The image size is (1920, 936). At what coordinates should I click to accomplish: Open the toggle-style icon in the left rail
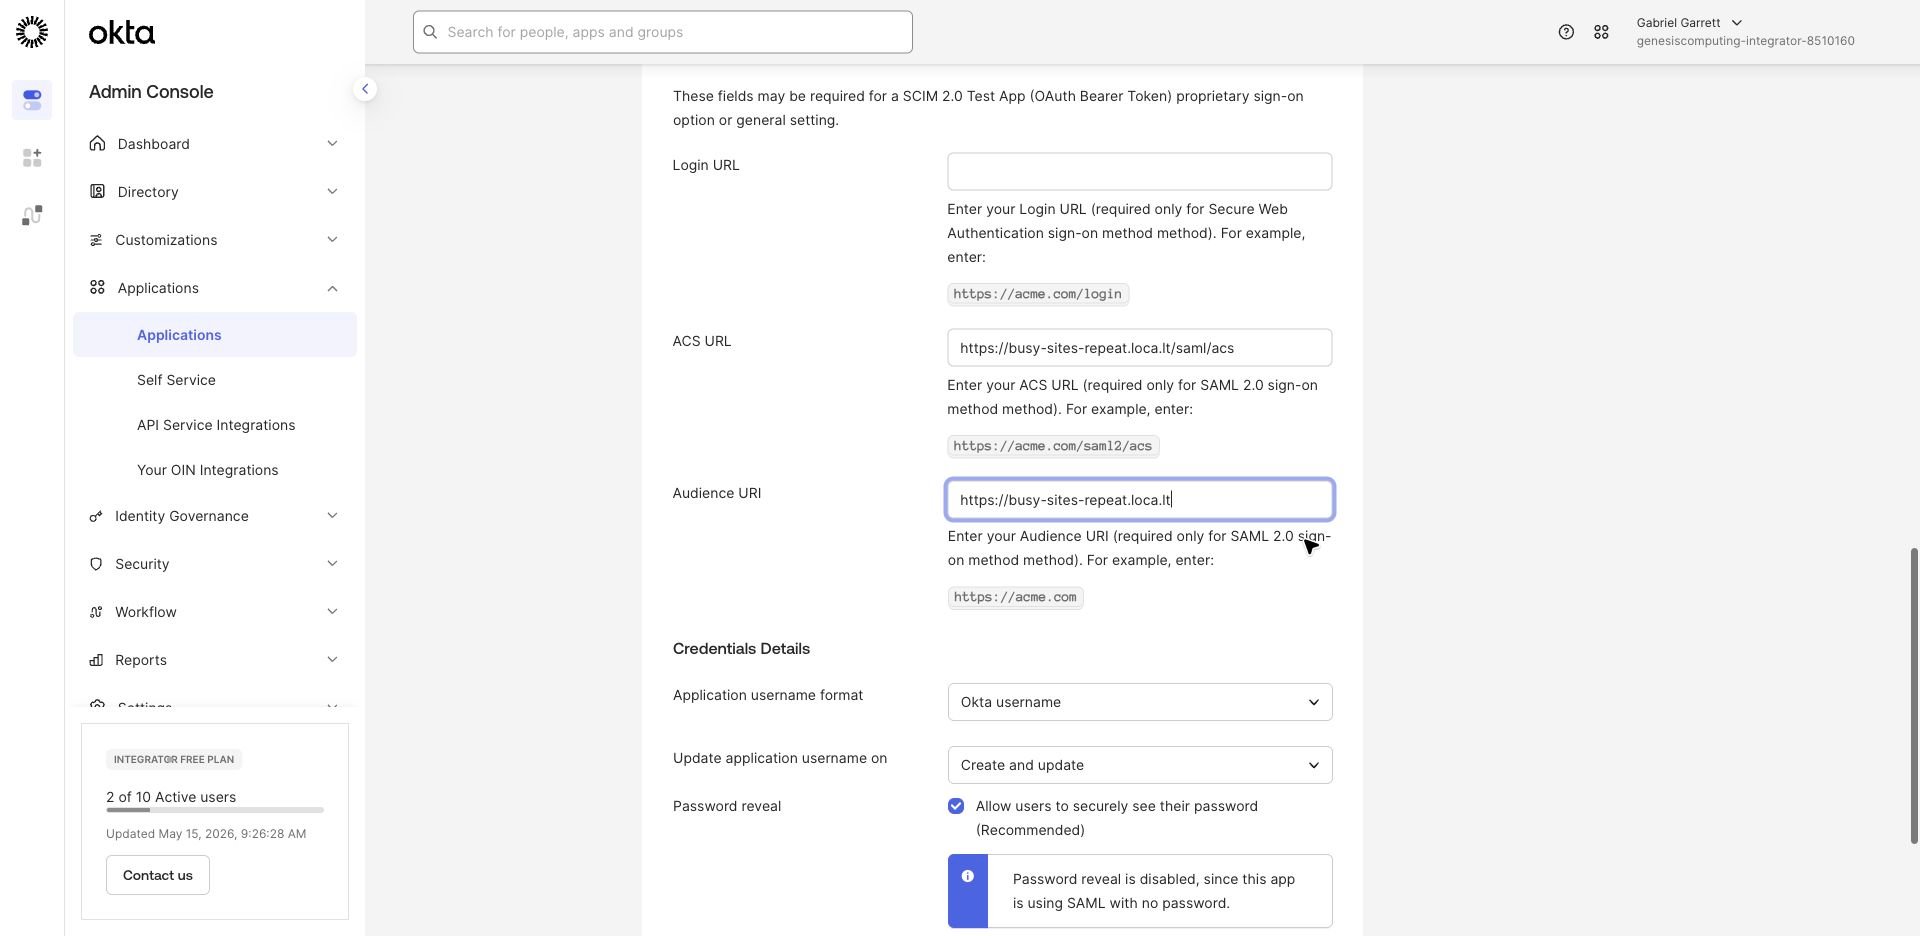click(x=32, y=100)
